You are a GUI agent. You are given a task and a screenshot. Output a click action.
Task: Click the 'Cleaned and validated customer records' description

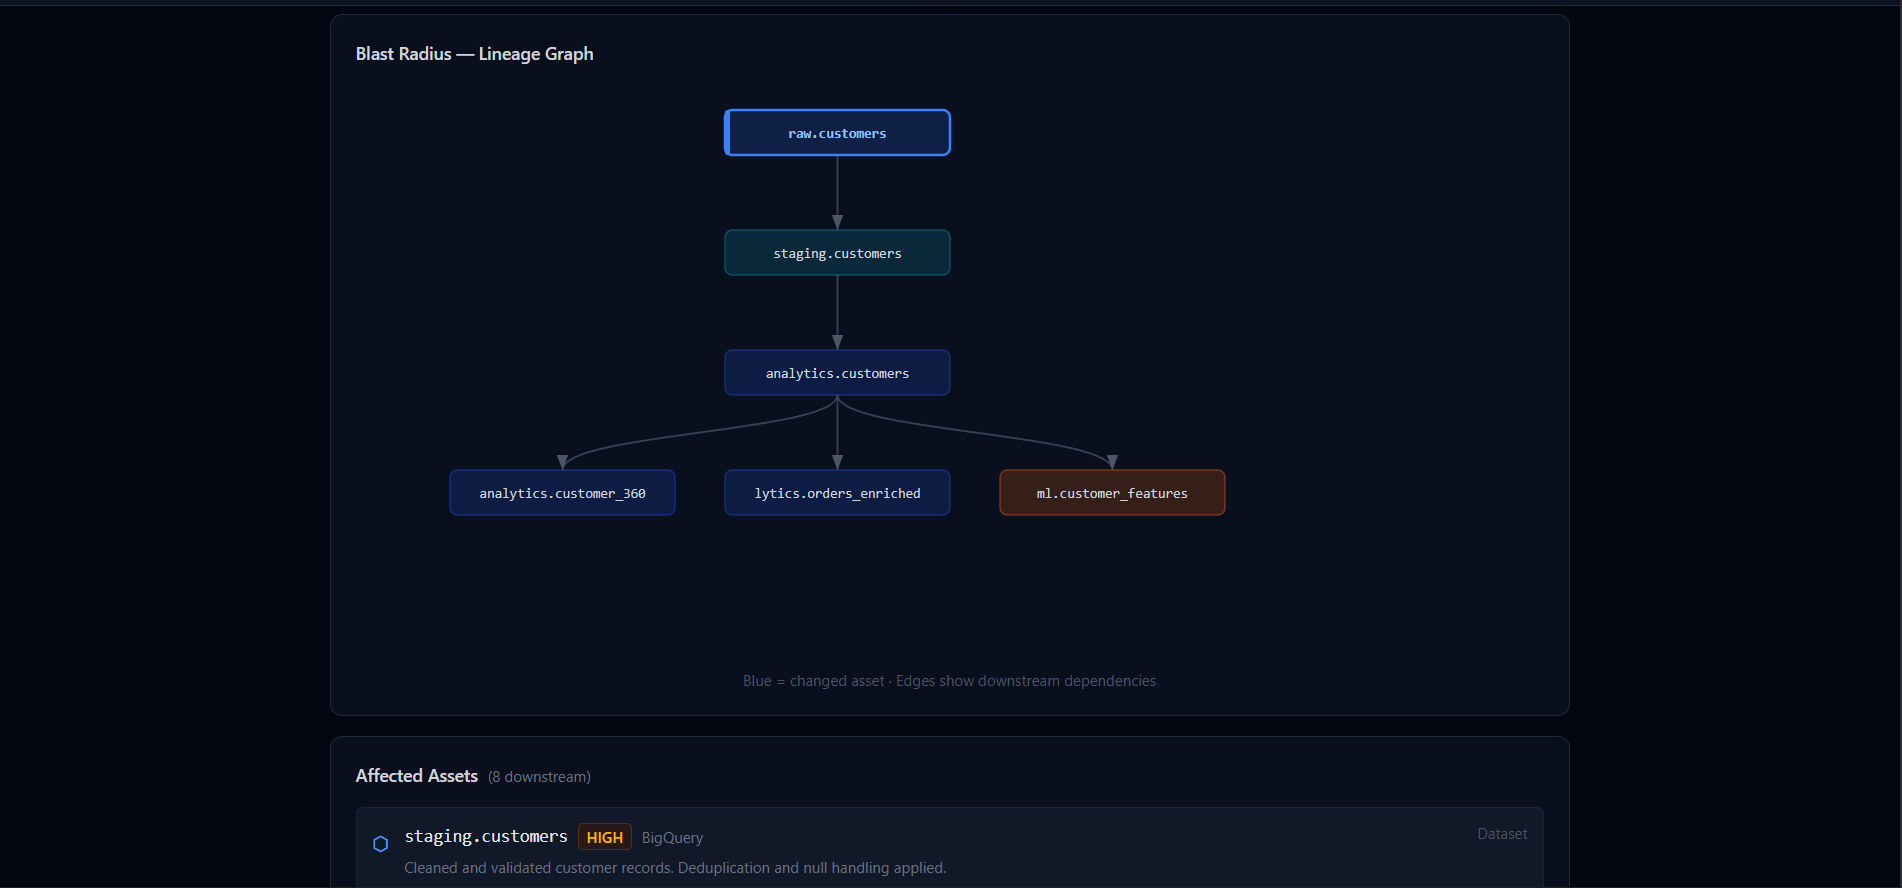(x=675, y=868)
